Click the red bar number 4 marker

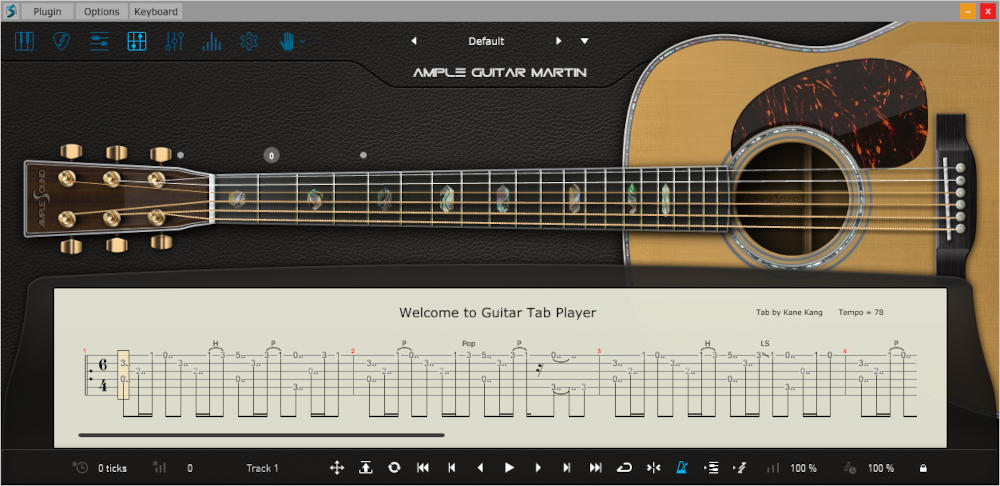coord(844,351)
